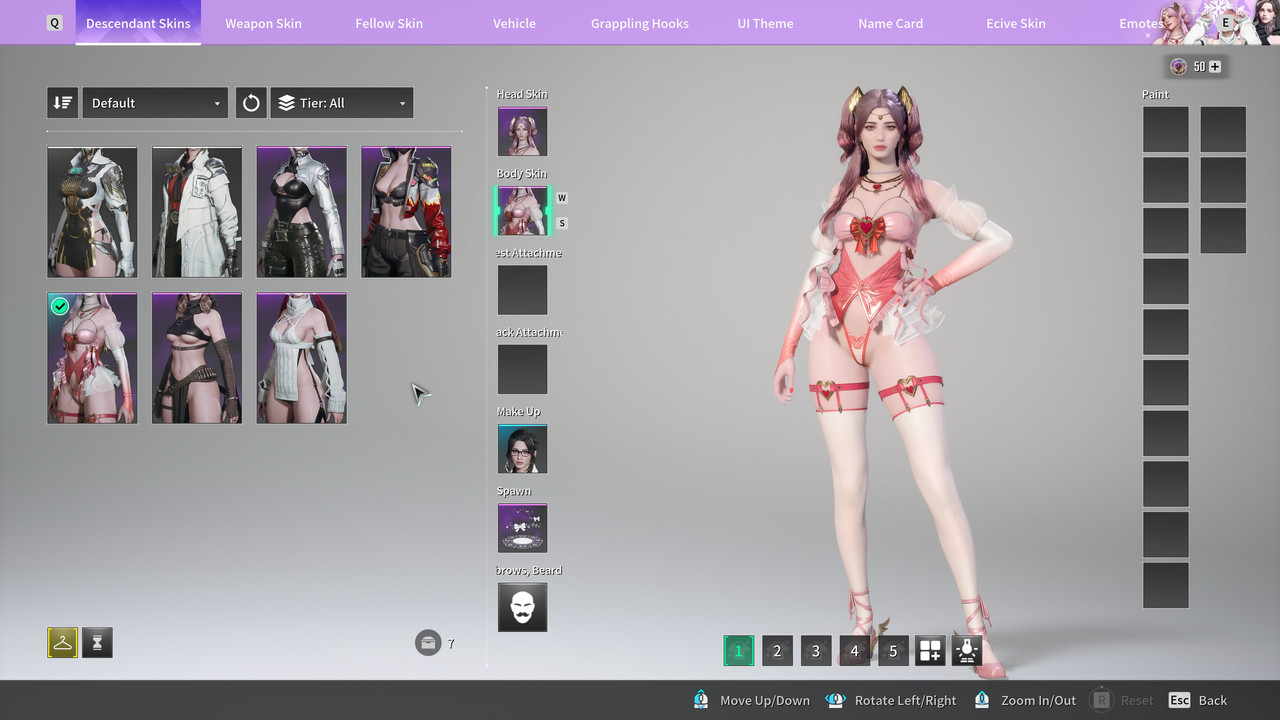Click the Esc Back button

pyautogui.click(x=1198, y=700)
